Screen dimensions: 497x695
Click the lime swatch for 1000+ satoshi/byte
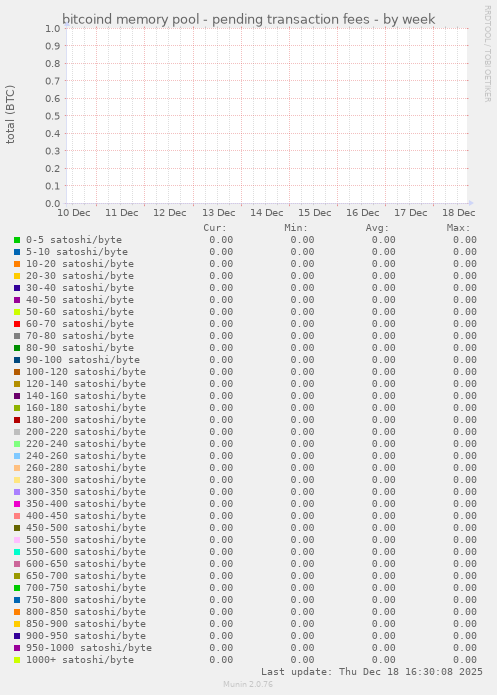(x=17, y=660)
